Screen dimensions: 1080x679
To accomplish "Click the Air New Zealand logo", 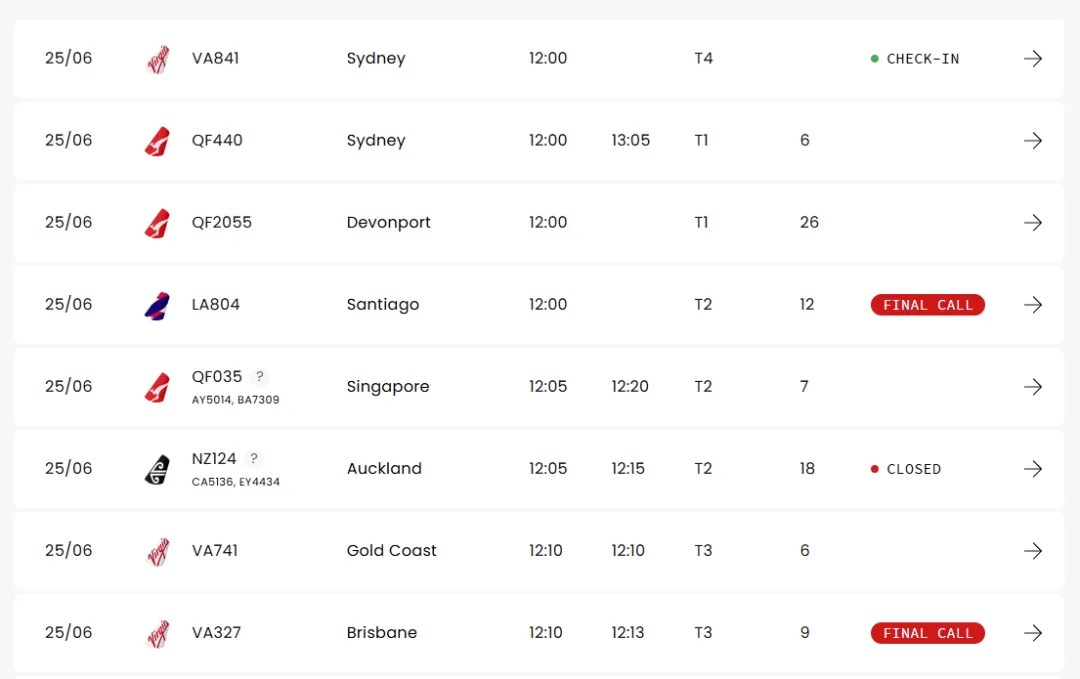I will pyautogui.click(x=157, y=470).
